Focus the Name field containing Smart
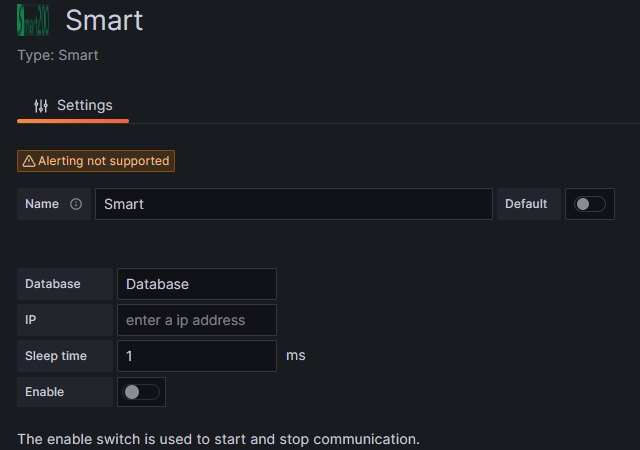The image size is (640, 450). point(294,204)
